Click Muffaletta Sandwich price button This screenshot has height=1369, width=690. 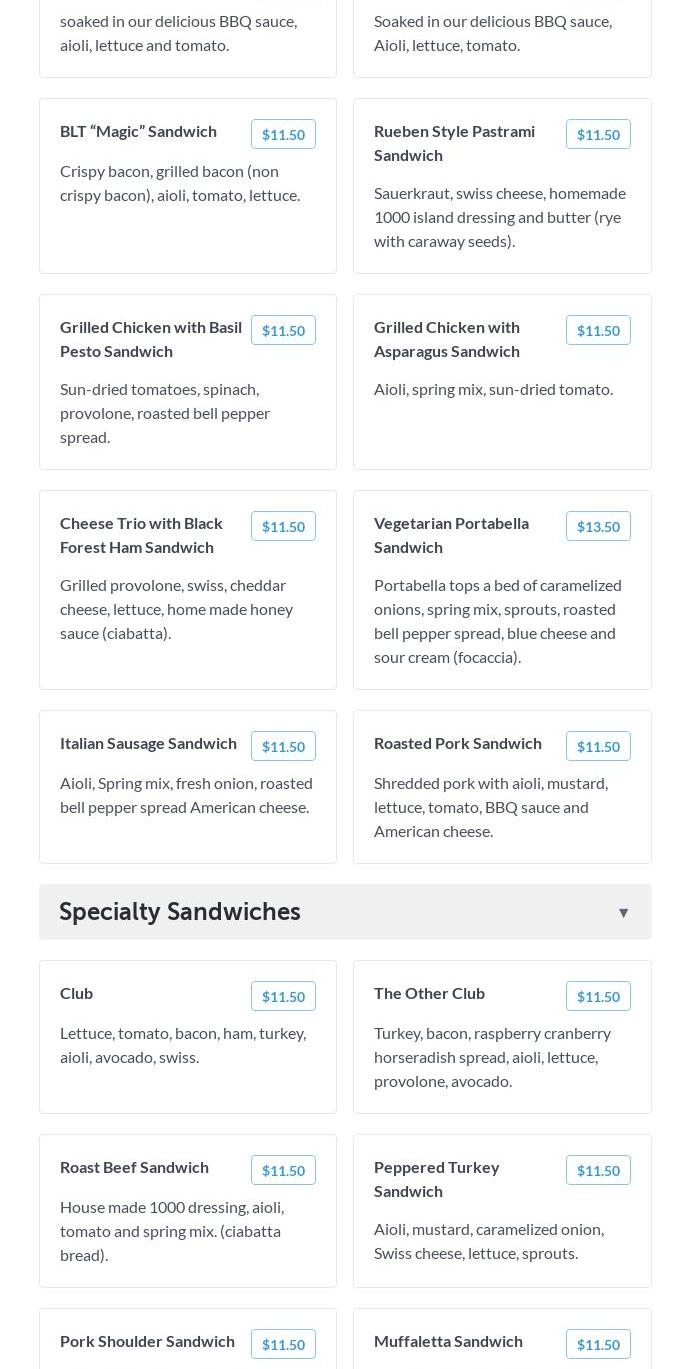[598, 1344]
